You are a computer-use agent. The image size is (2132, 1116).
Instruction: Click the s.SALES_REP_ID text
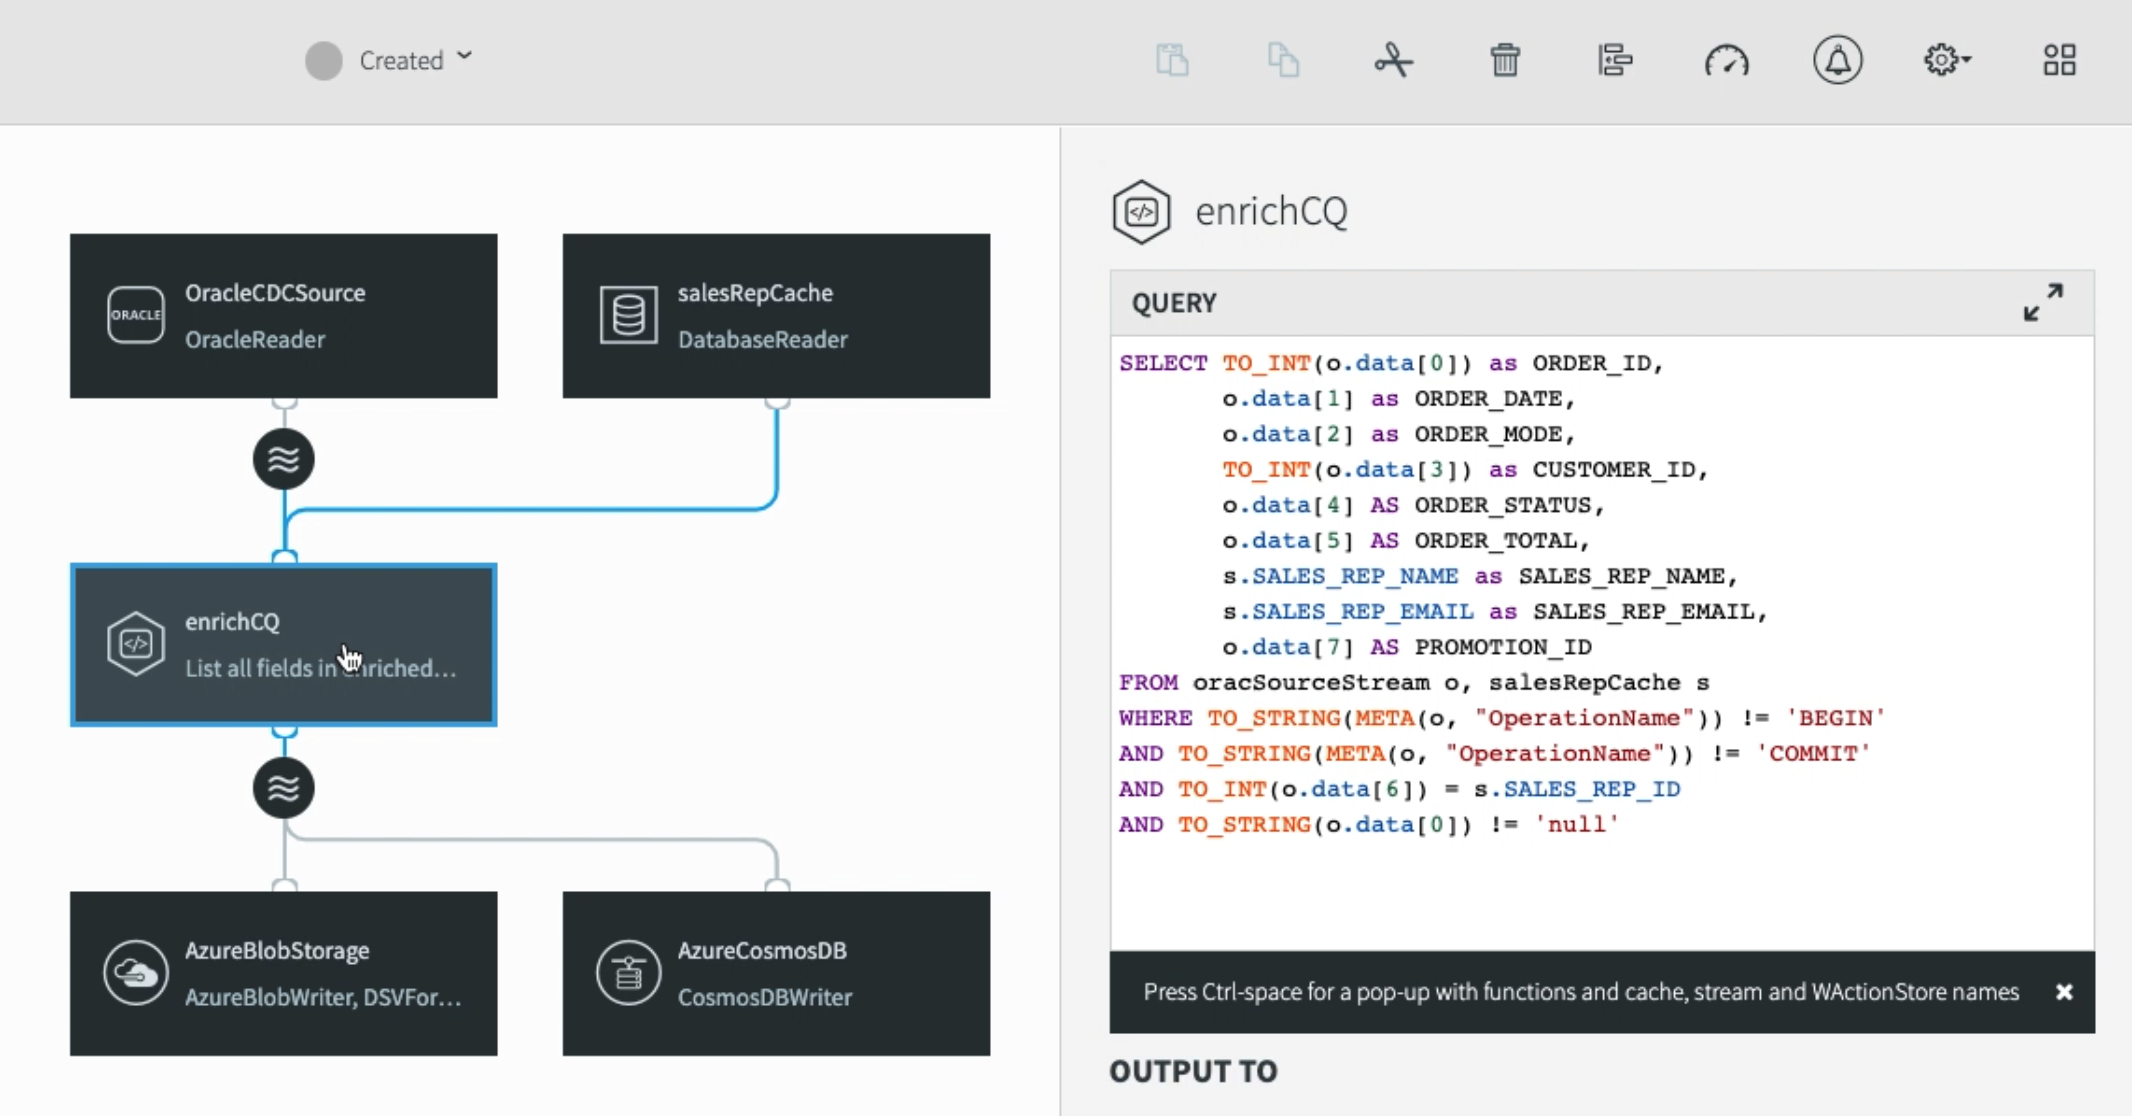coord(1578,789)
